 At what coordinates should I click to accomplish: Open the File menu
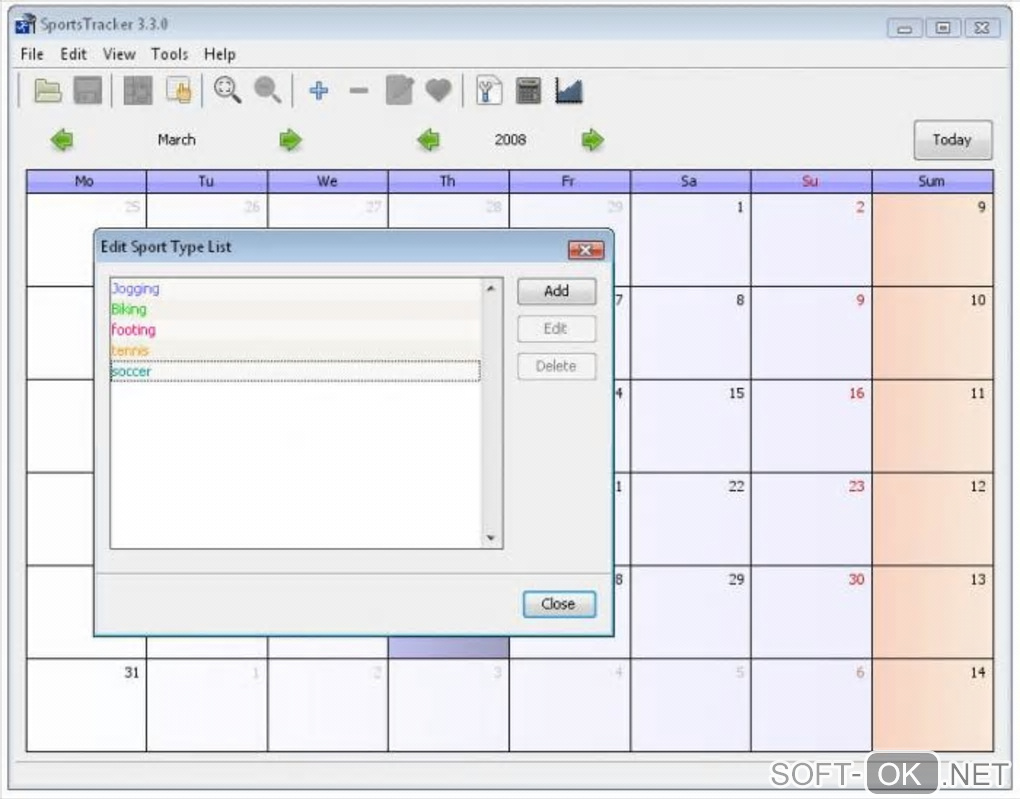coord(32,54)
